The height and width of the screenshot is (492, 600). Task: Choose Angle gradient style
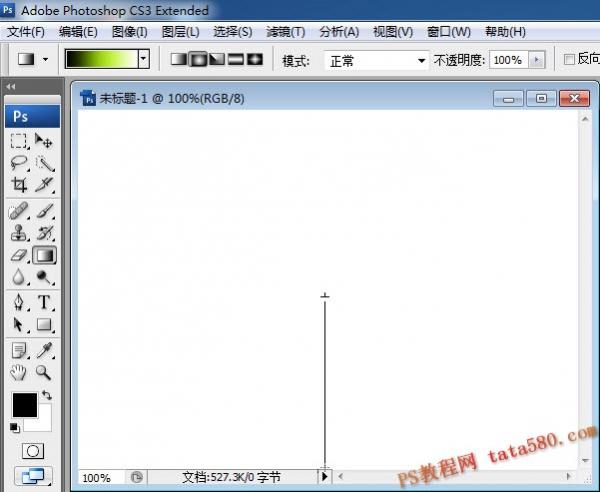[217, 59]
